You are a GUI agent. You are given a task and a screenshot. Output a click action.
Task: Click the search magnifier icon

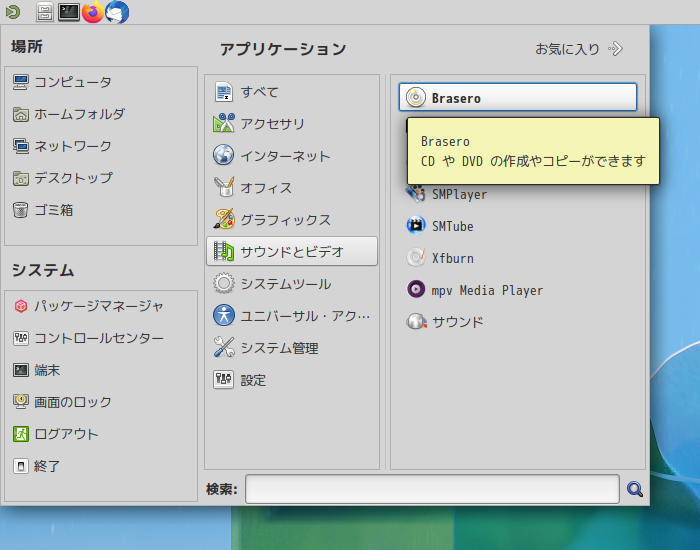[x=635, y=489]
